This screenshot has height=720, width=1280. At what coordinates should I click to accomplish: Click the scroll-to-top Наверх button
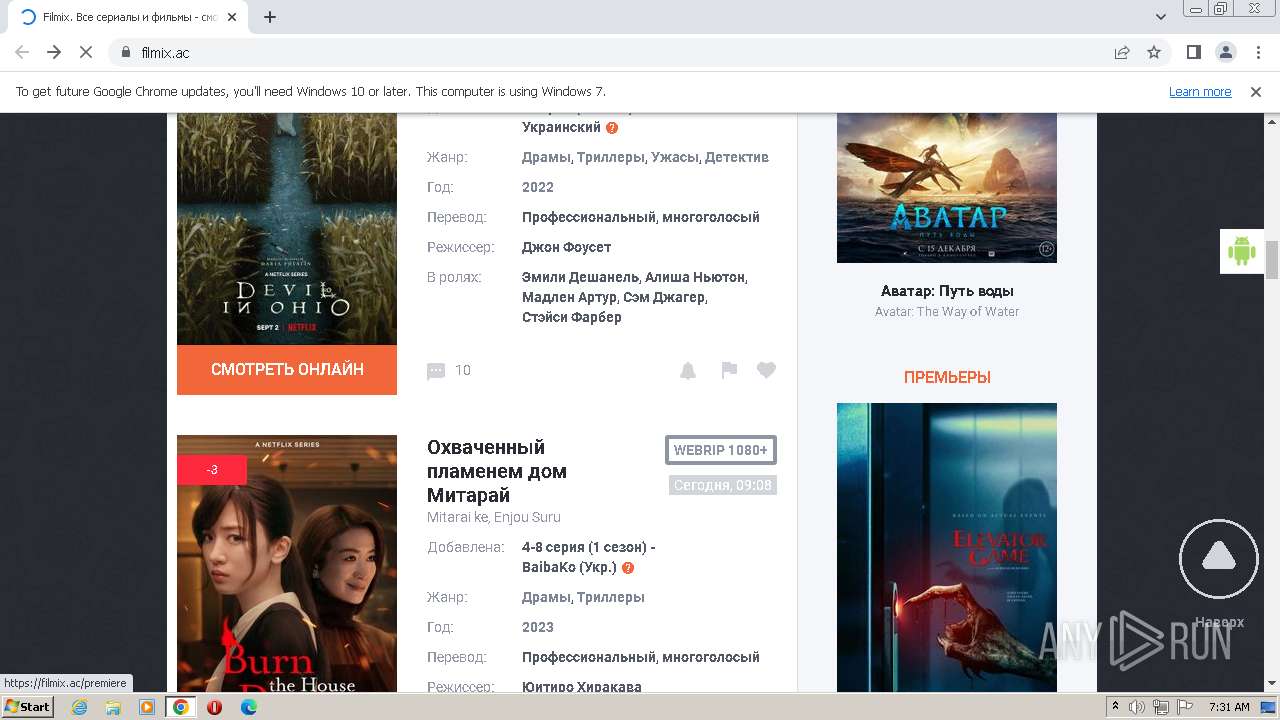[1218, 560]
